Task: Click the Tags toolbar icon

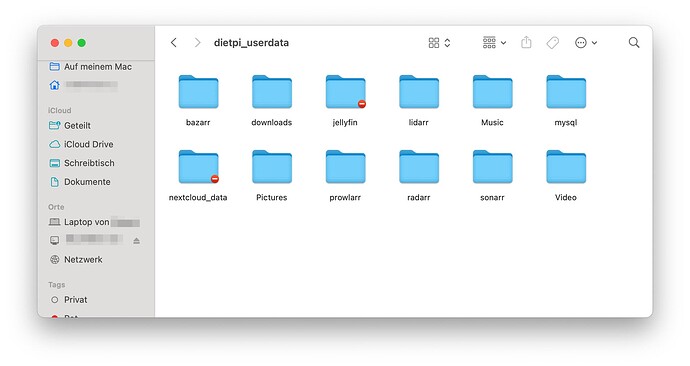Action: click(x=553, y=43)
